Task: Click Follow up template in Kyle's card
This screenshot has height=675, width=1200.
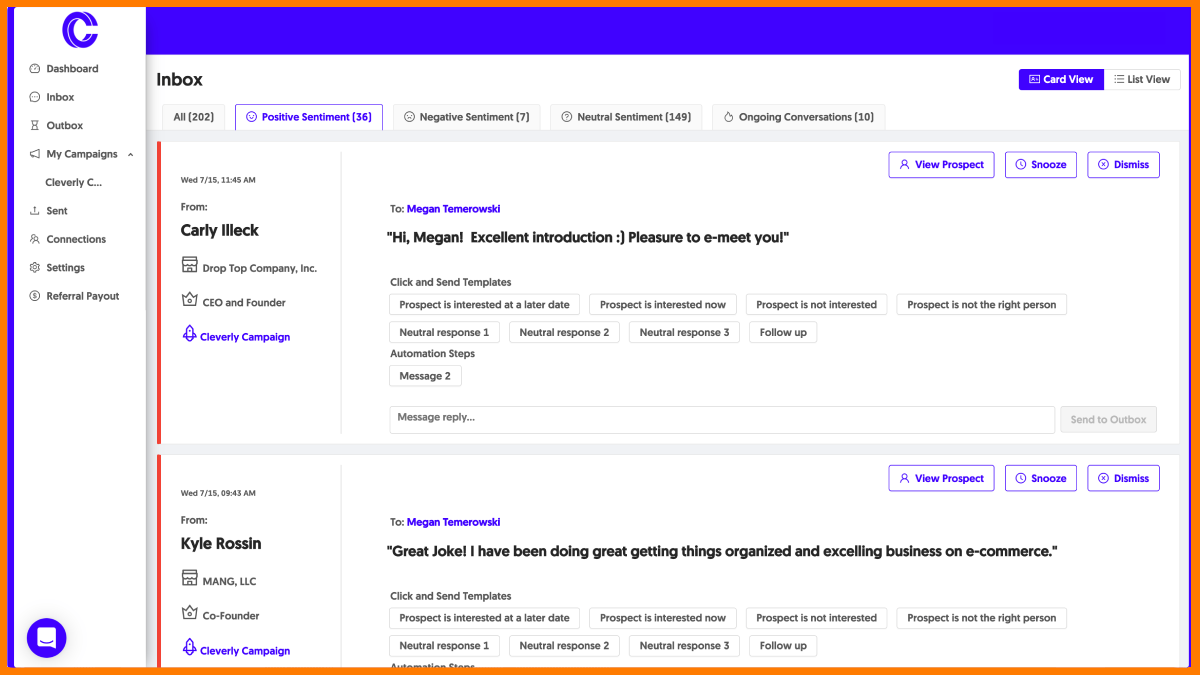Action: point(783,646)
